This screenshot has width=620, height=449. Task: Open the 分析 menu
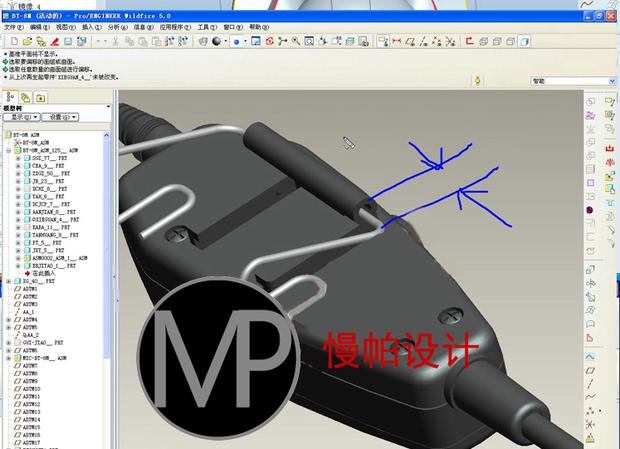click(x=113, y=27)
